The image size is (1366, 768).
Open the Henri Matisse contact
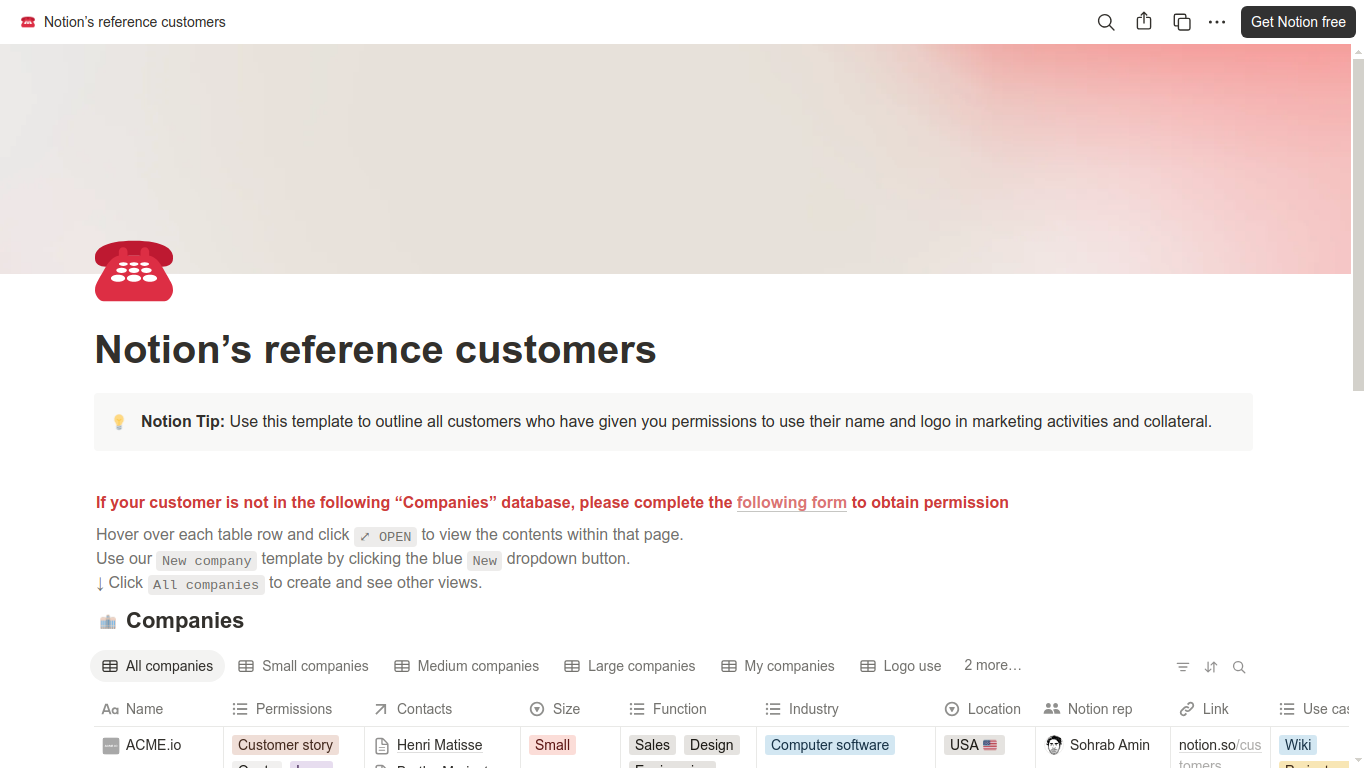coord(439,745)
